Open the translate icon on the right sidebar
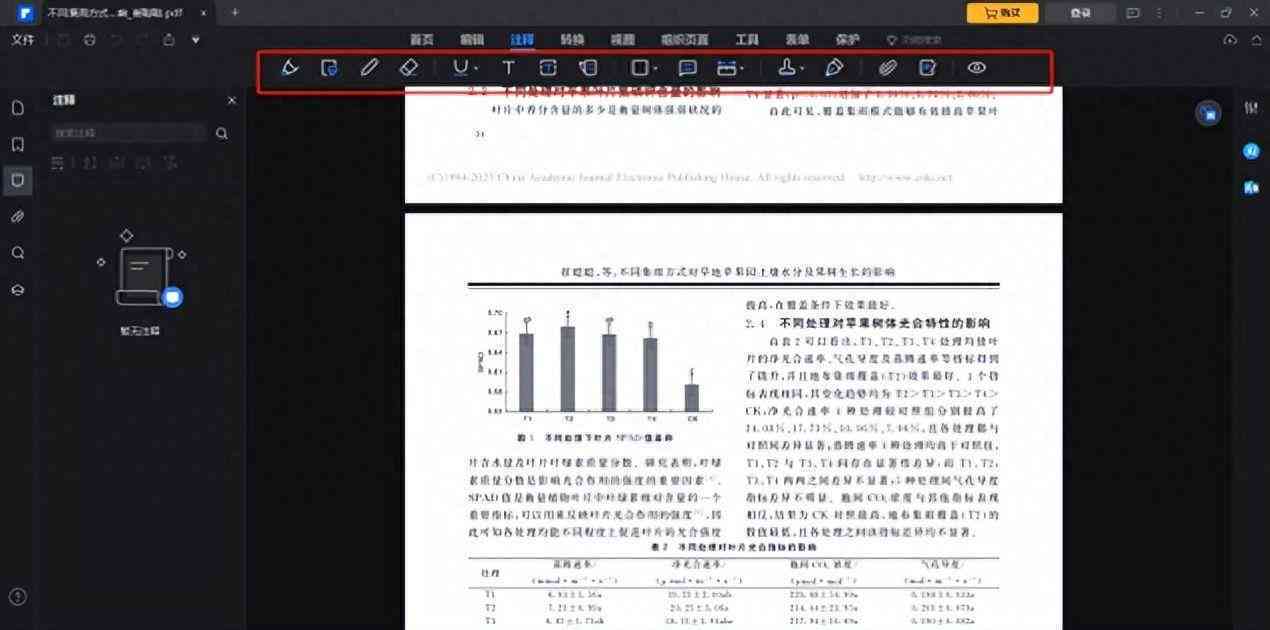 [x=1251, y=187]
